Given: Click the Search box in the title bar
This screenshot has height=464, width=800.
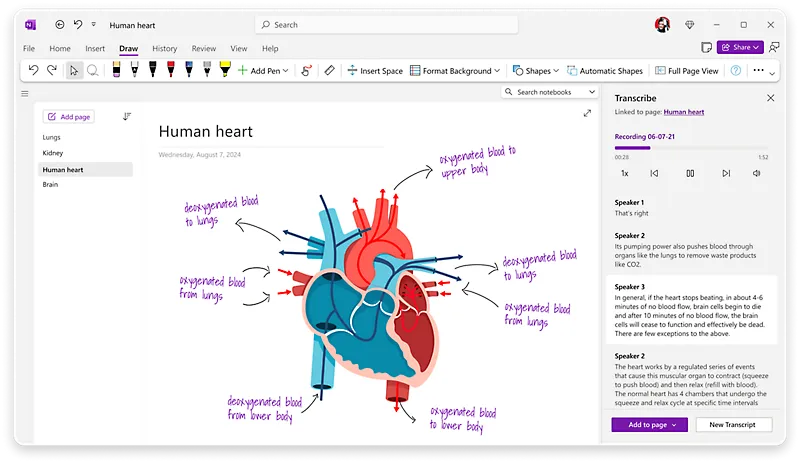Looking at the screenshot, I should 386,25.
